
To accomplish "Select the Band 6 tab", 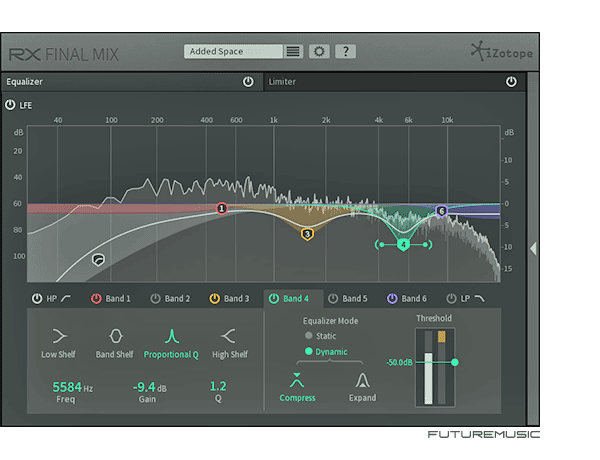I will coord(414,299).
